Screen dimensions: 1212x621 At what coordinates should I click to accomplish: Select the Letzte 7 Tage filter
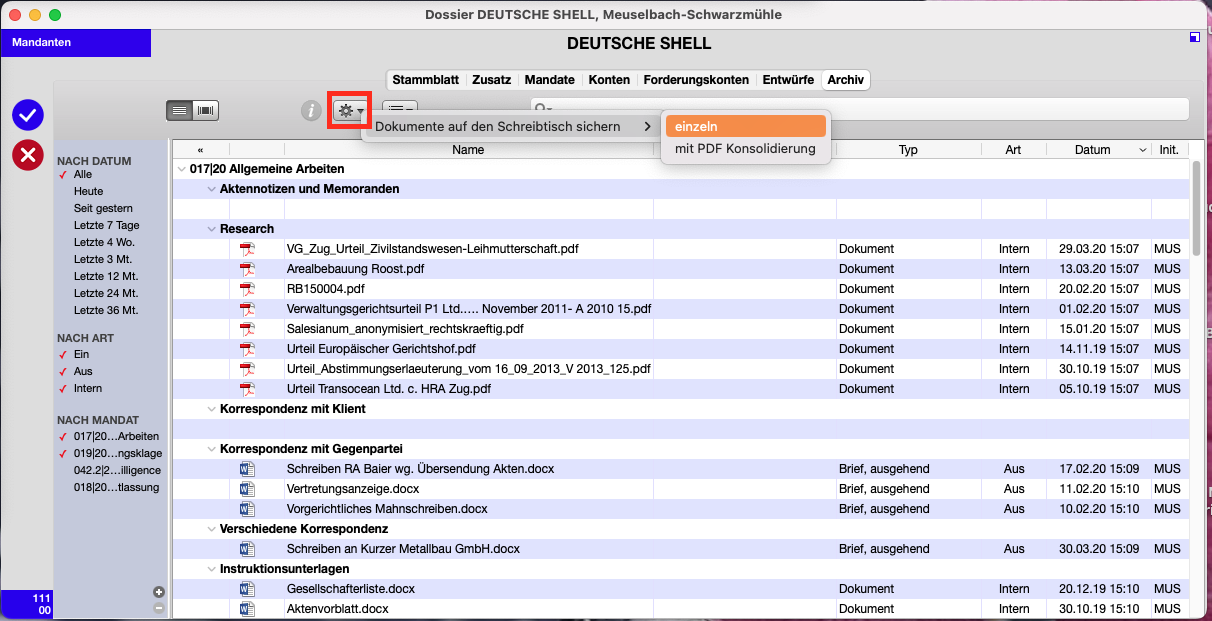(x=107, y=225)
